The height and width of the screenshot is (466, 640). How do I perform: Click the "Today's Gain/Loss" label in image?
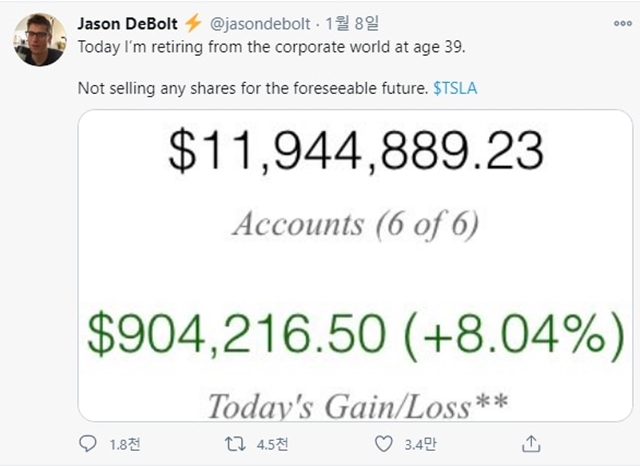357,404
